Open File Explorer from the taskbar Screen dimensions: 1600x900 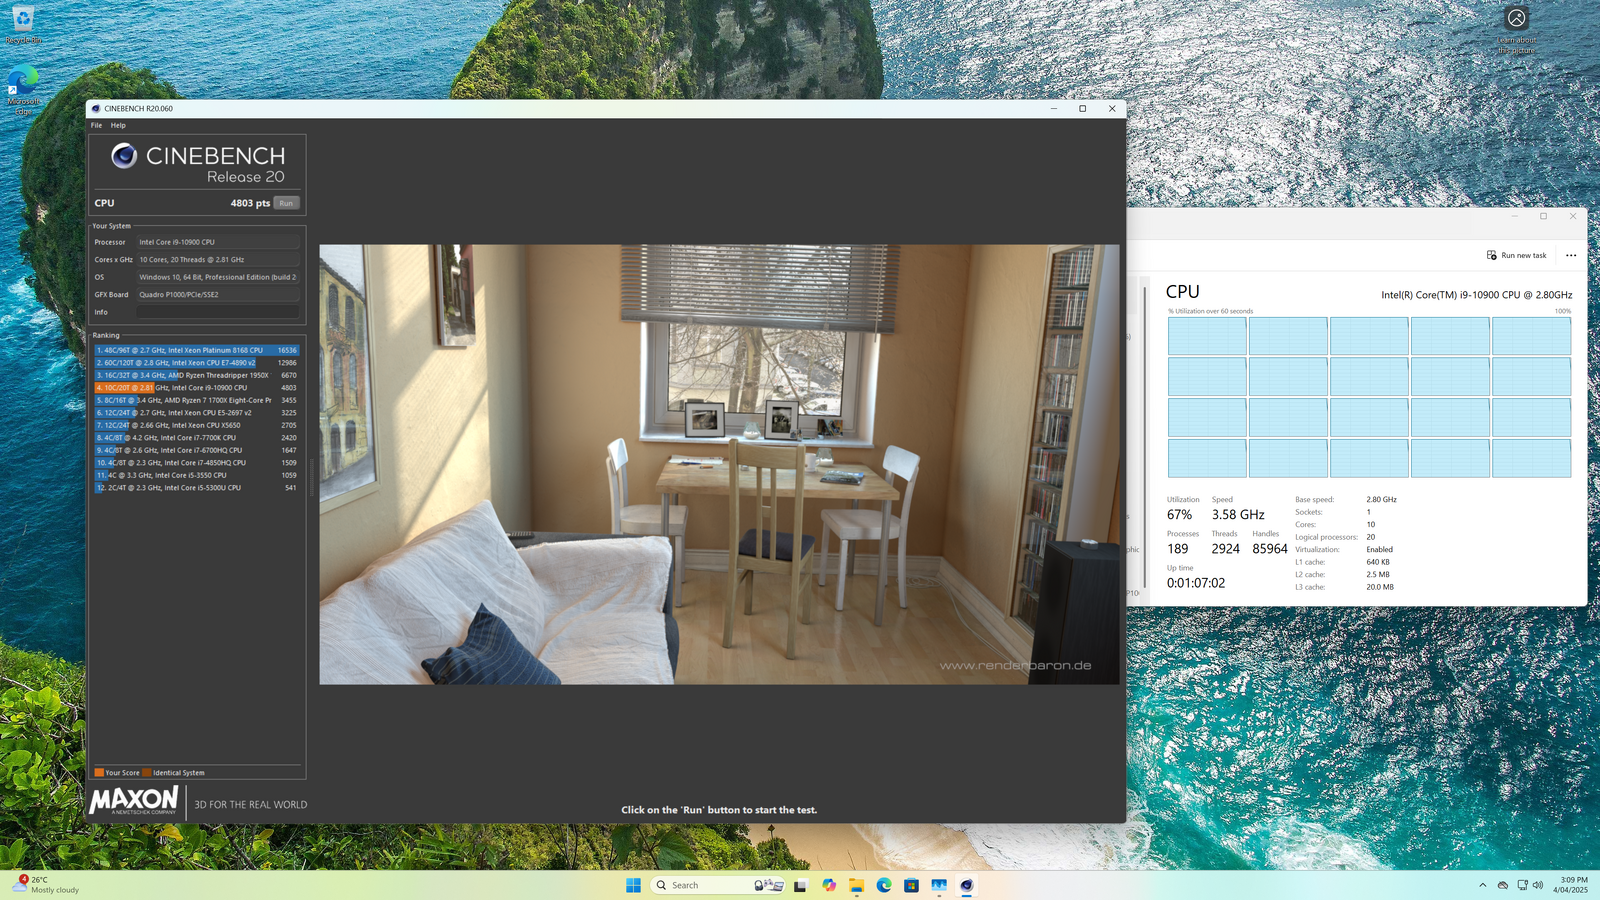coord(857,885)
